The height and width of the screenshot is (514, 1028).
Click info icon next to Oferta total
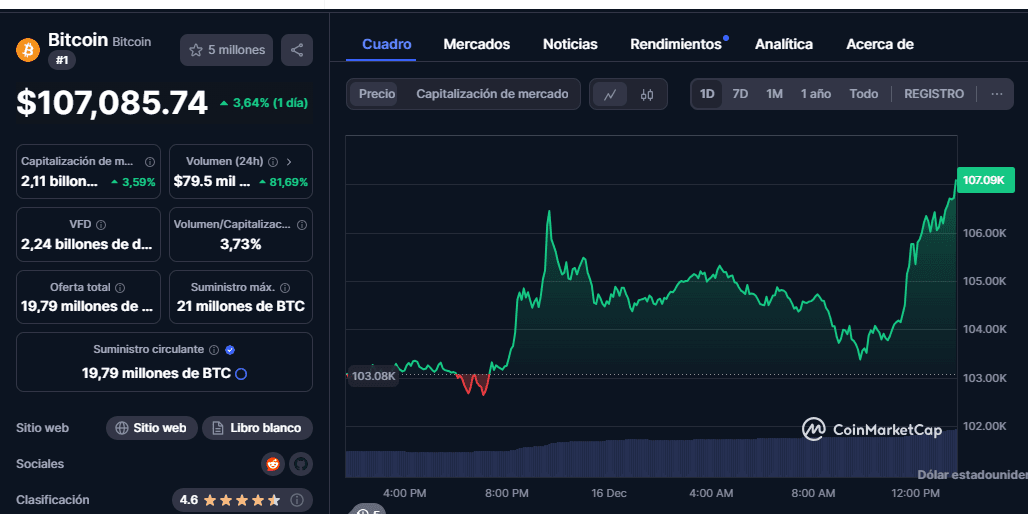point(120,287)
